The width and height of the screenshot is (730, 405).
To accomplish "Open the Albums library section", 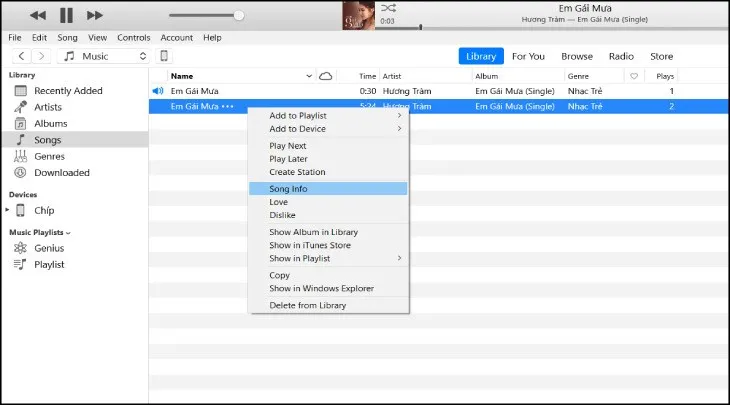I will 50,123.
